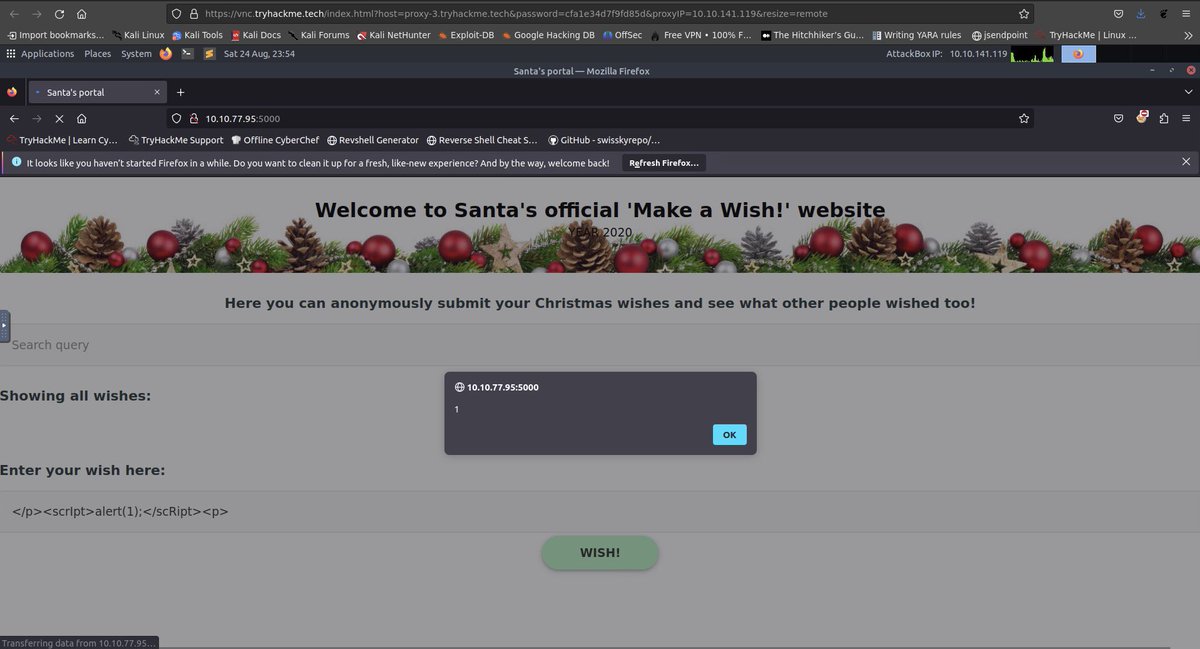Open TryHackMe | Learn Cy... bookmark
Image resolution: width=1200 pixels, height=649 pixels.
62,140
